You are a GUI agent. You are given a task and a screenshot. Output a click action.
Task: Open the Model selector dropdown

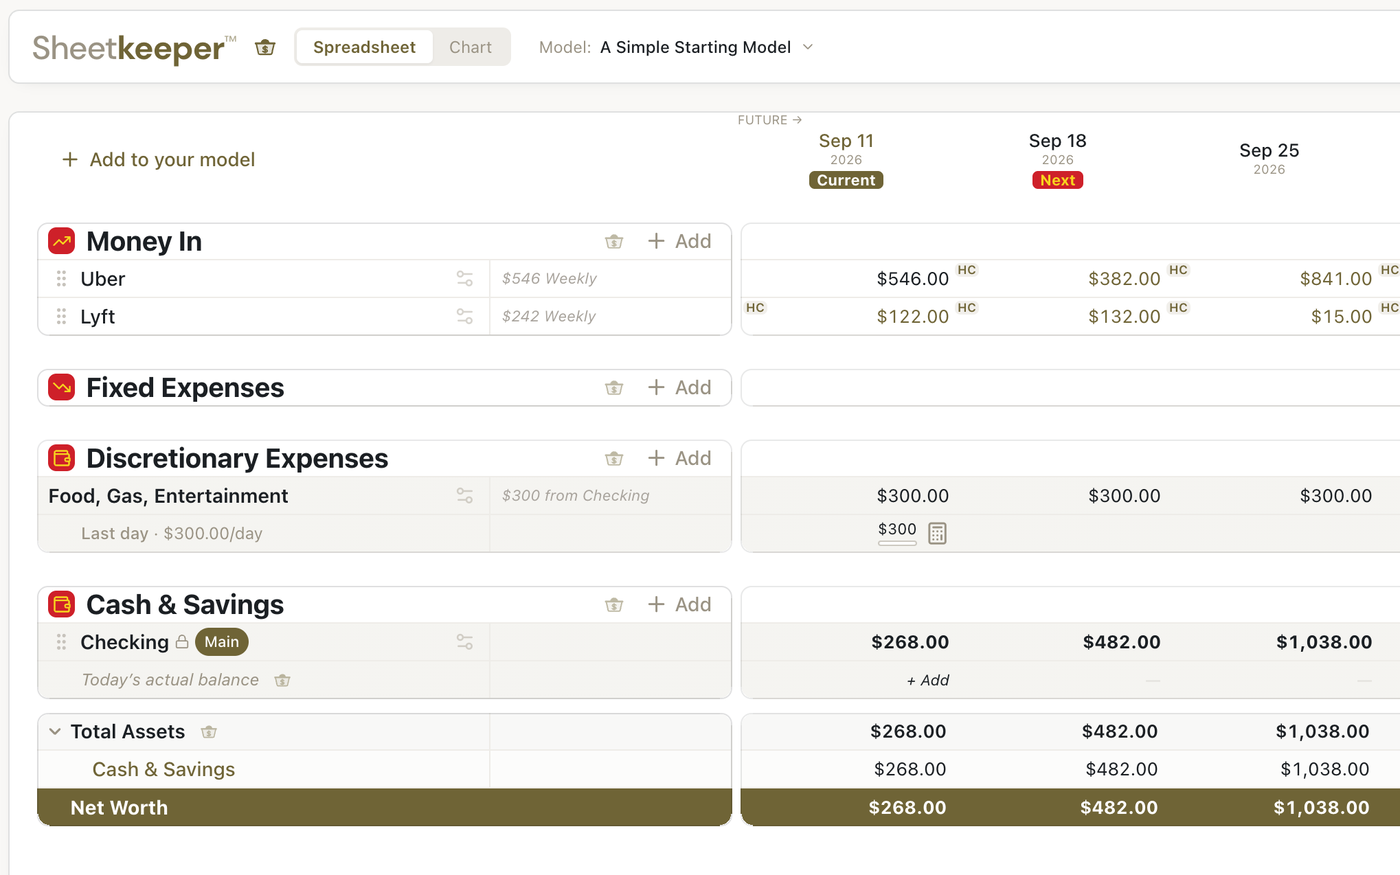pos(677,47)
